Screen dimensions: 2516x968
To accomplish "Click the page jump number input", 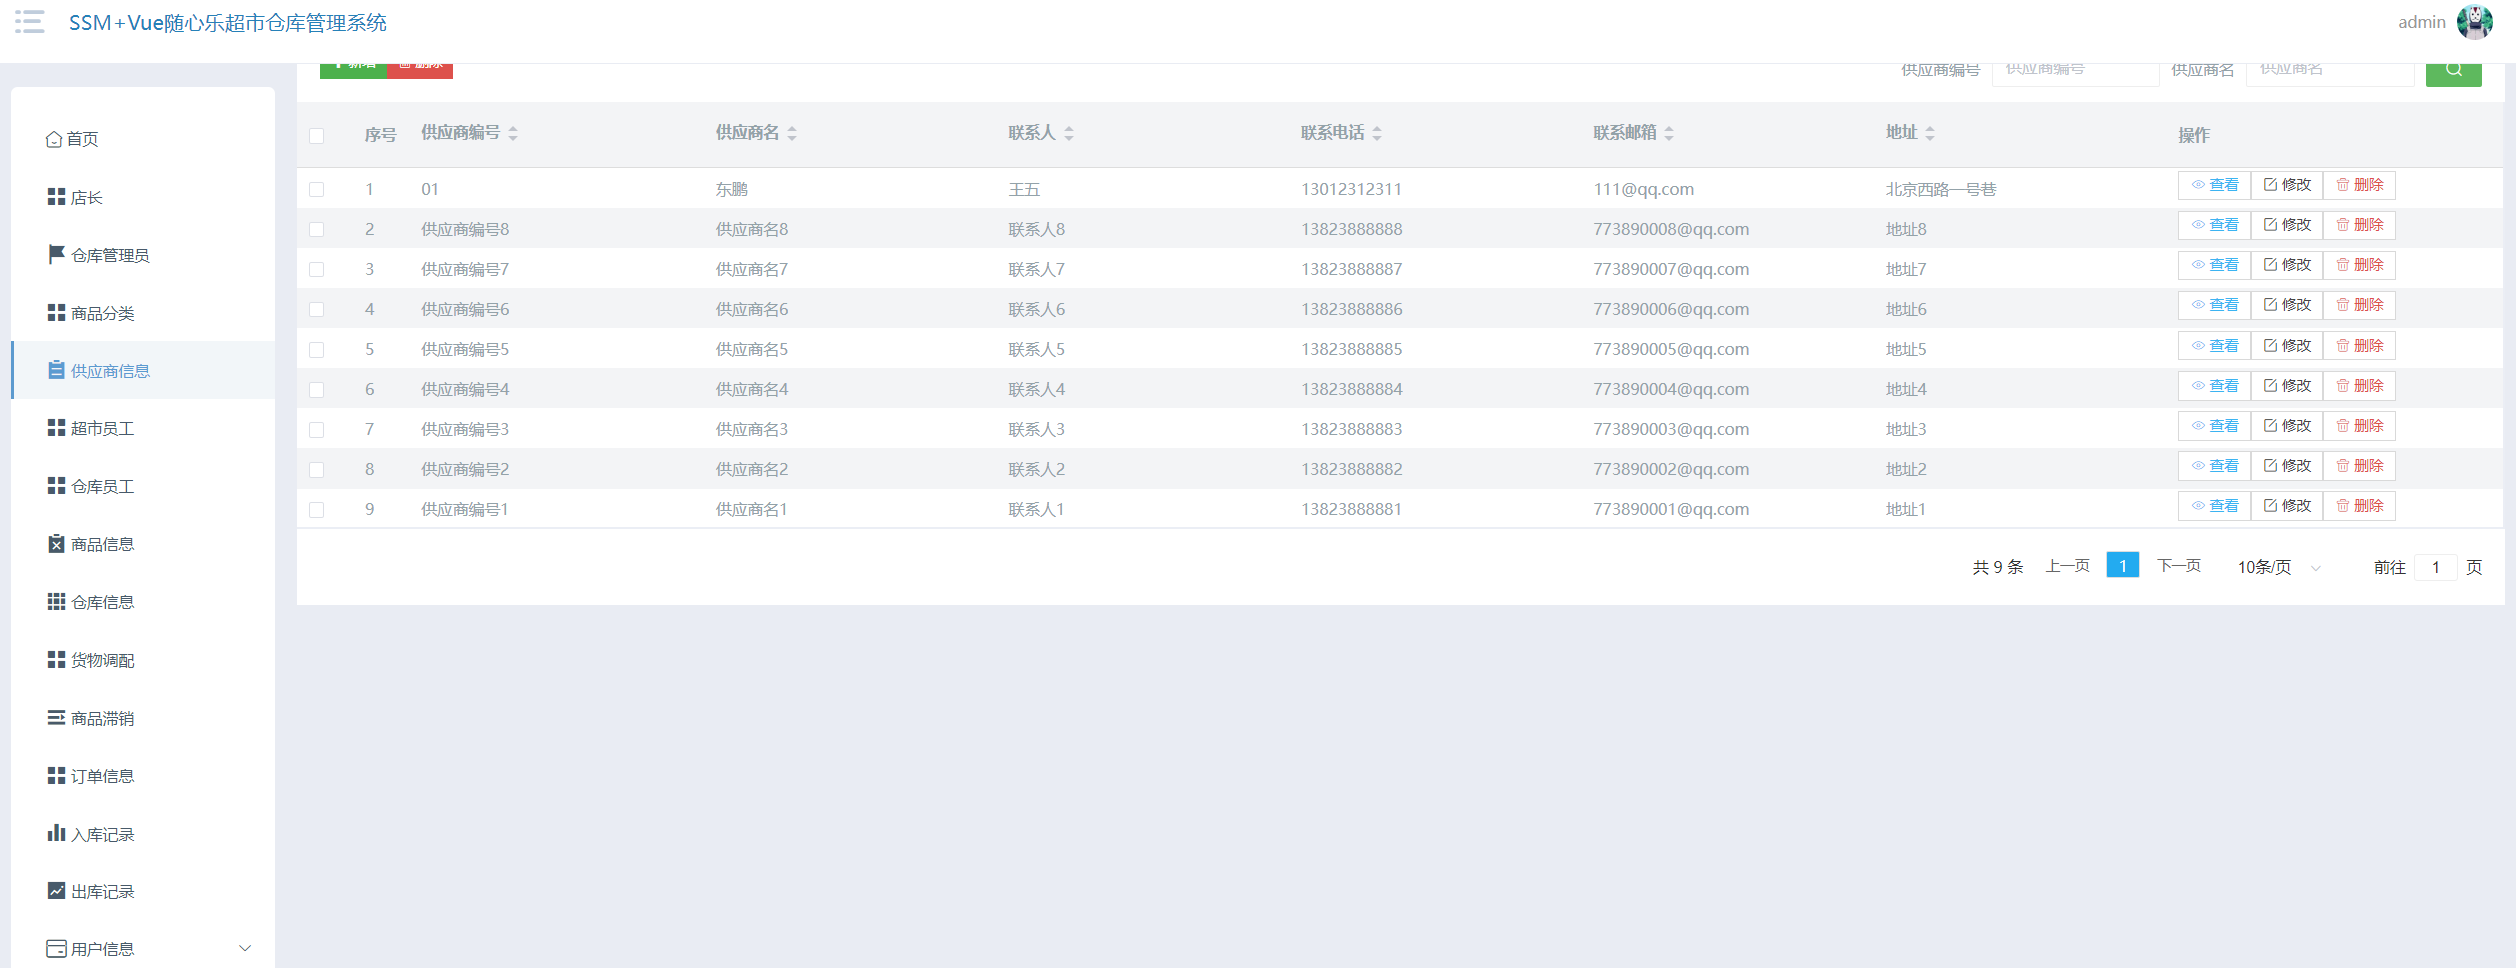I will point(2435,567).
